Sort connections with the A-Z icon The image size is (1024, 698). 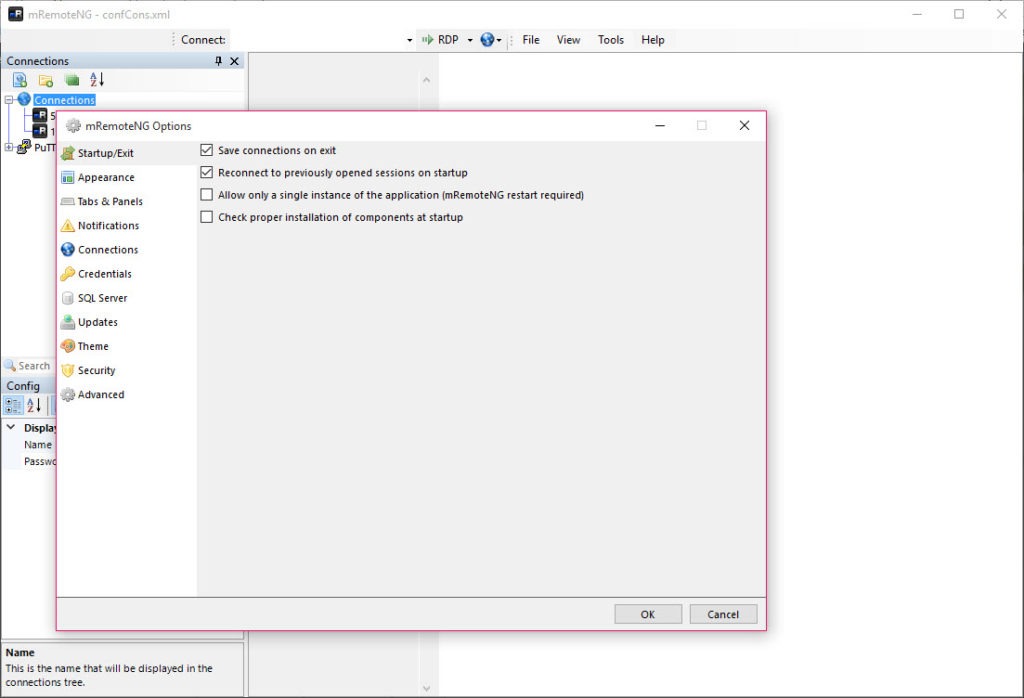coord(97,80)
